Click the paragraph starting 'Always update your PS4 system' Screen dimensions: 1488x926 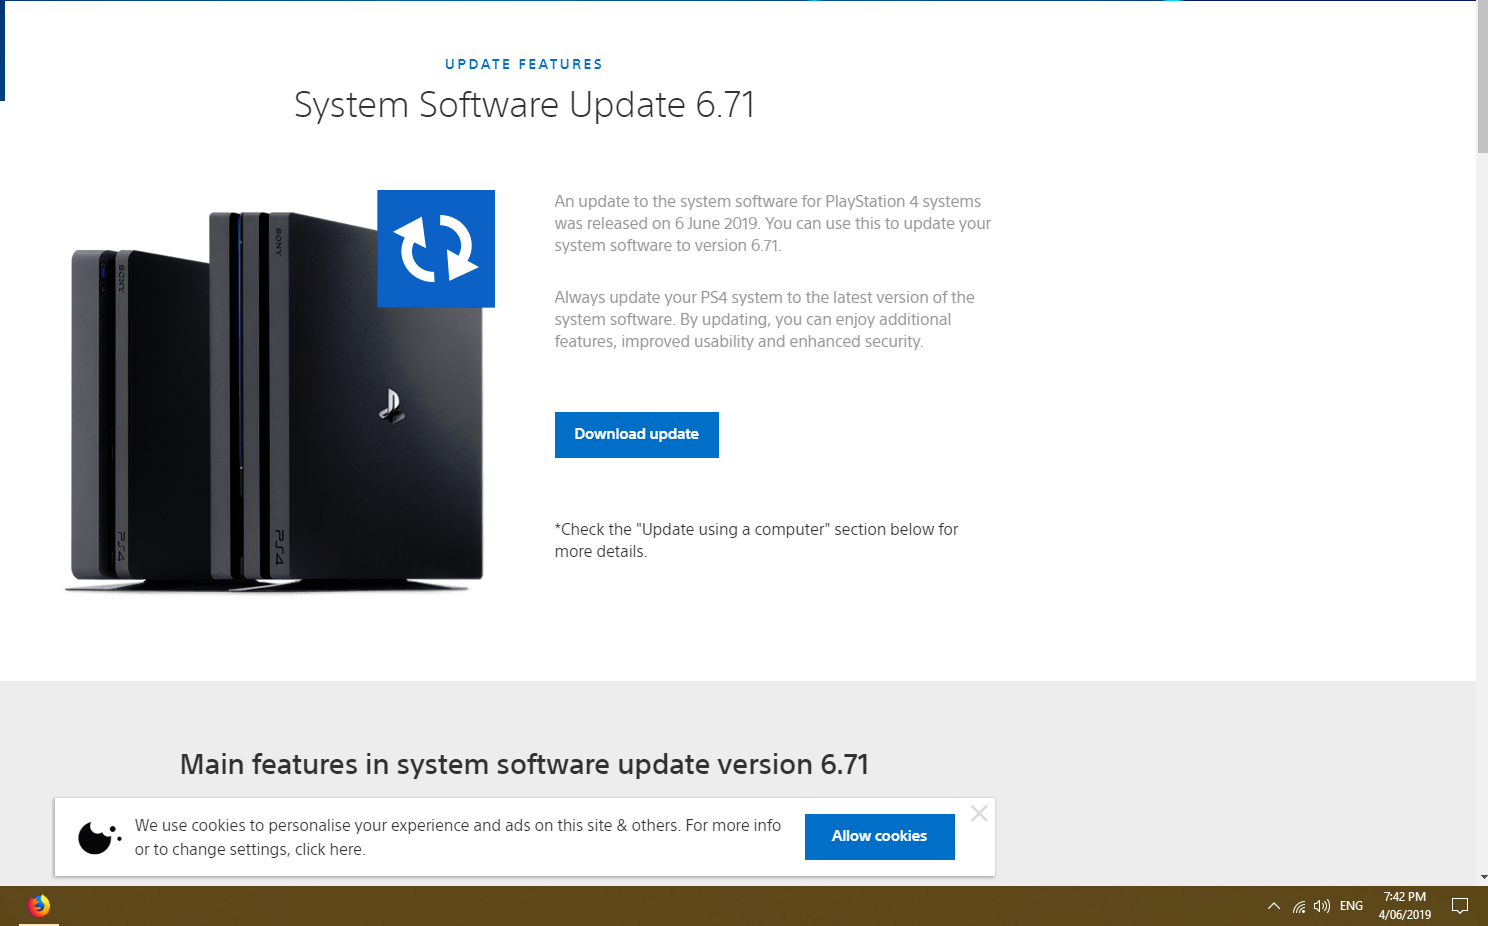765,319
